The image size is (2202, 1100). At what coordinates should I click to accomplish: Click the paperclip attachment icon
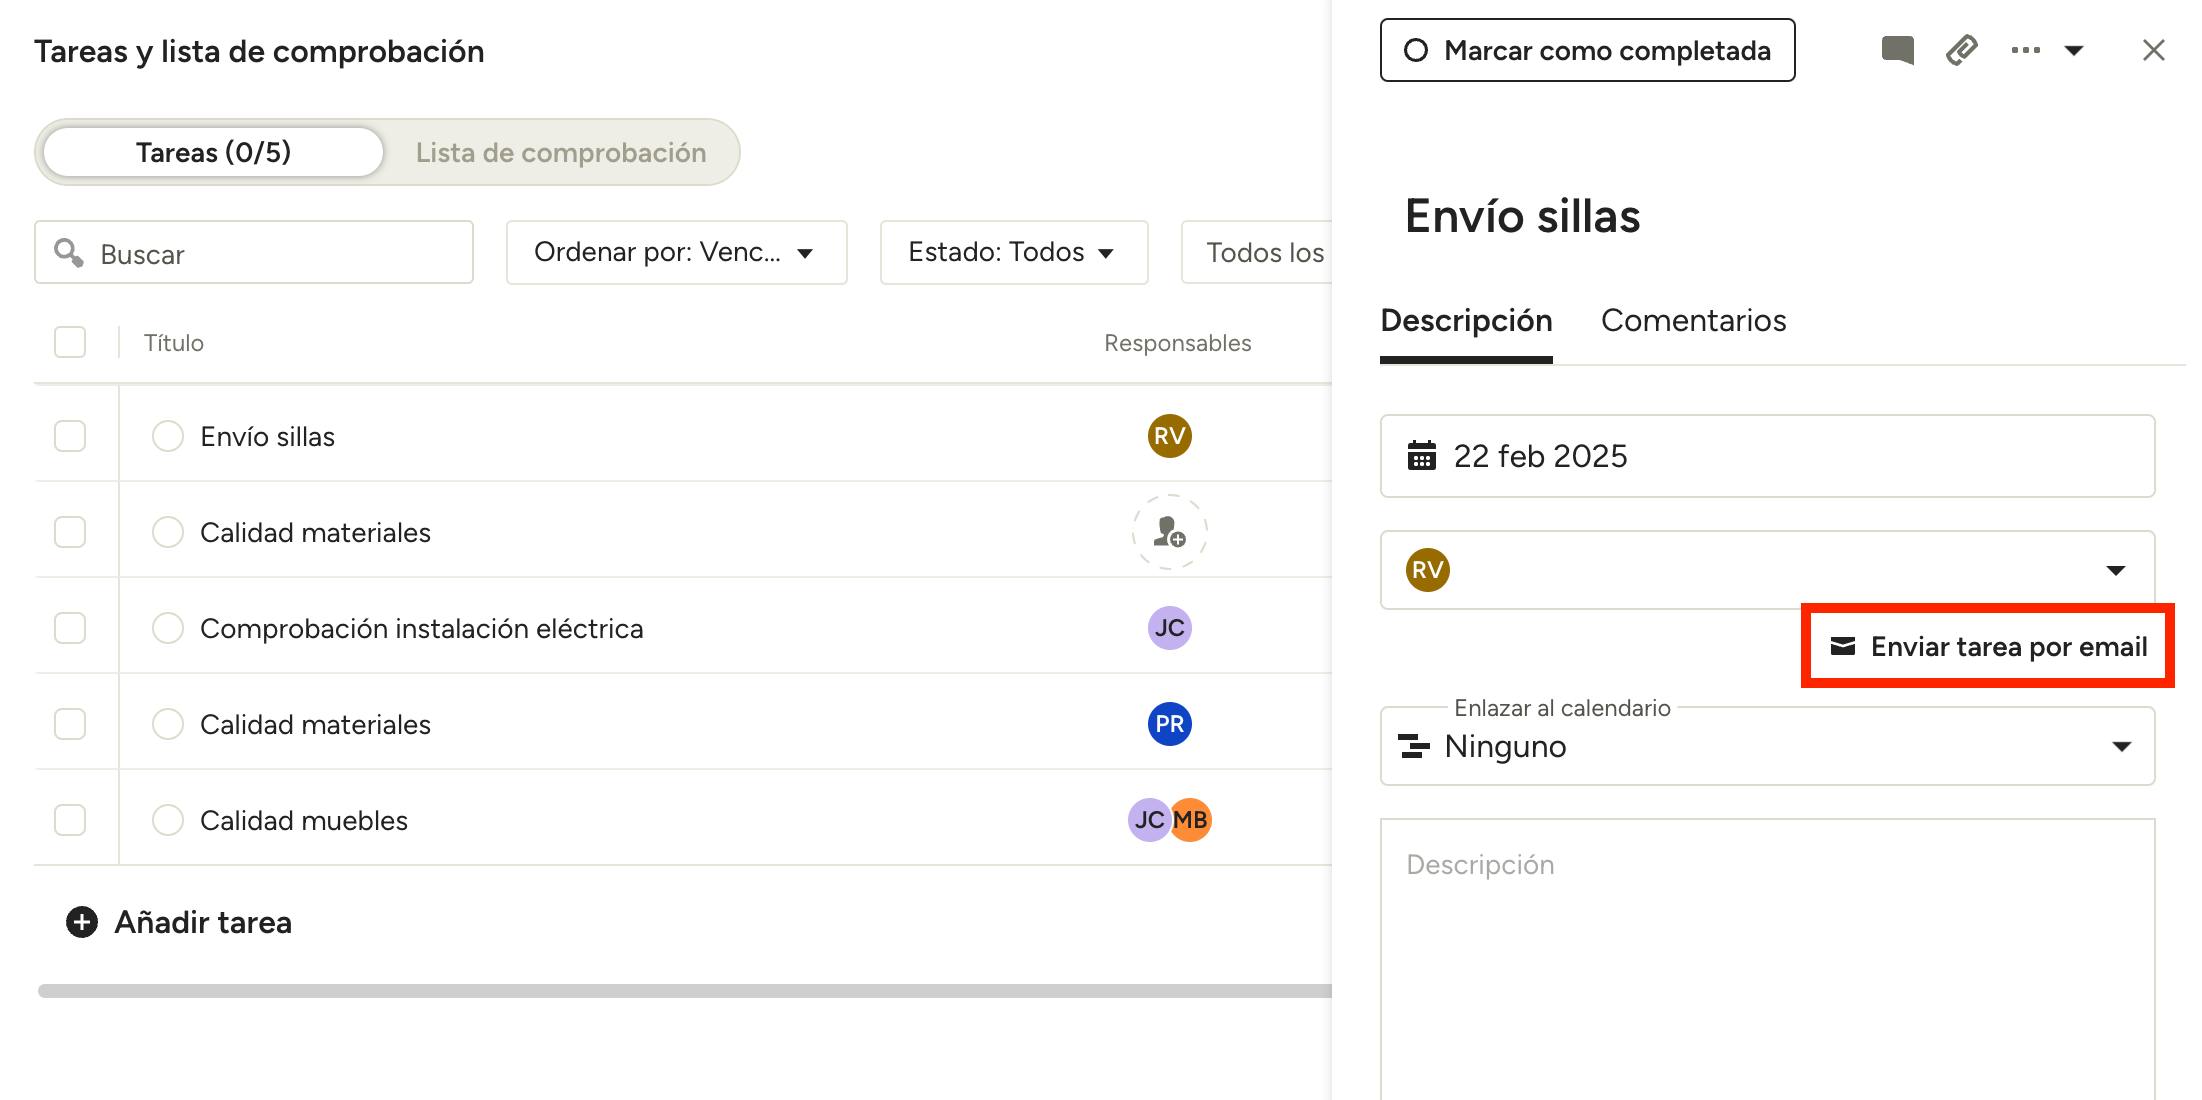[1961, 50]
